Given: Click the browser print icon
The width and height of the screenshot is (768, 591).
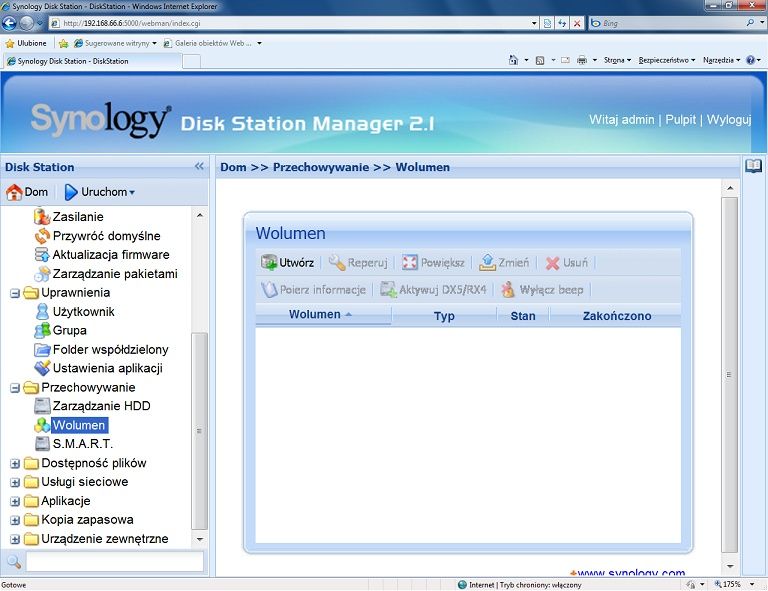Looking at the screenshot, I should [582, 60].
